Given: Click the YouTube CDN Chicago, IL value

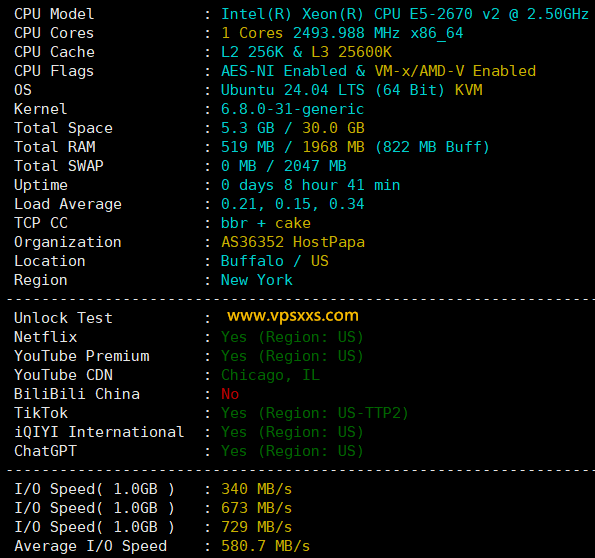Looking at the screenshot, I should (271, 375).
